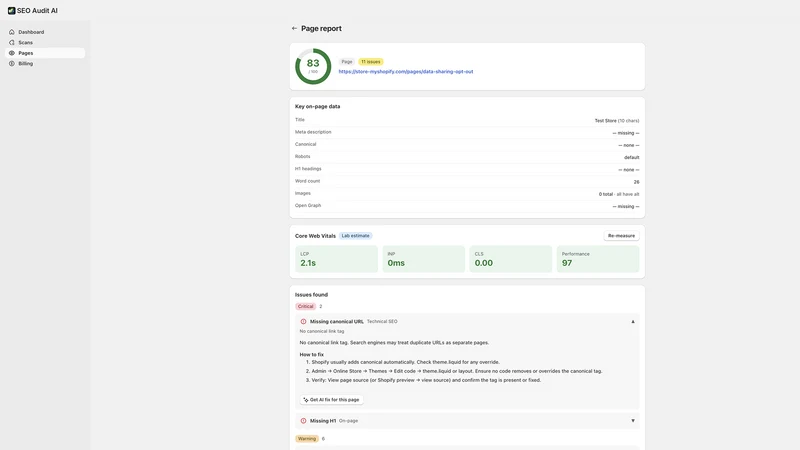Click the Word count row label

(308, 181)
